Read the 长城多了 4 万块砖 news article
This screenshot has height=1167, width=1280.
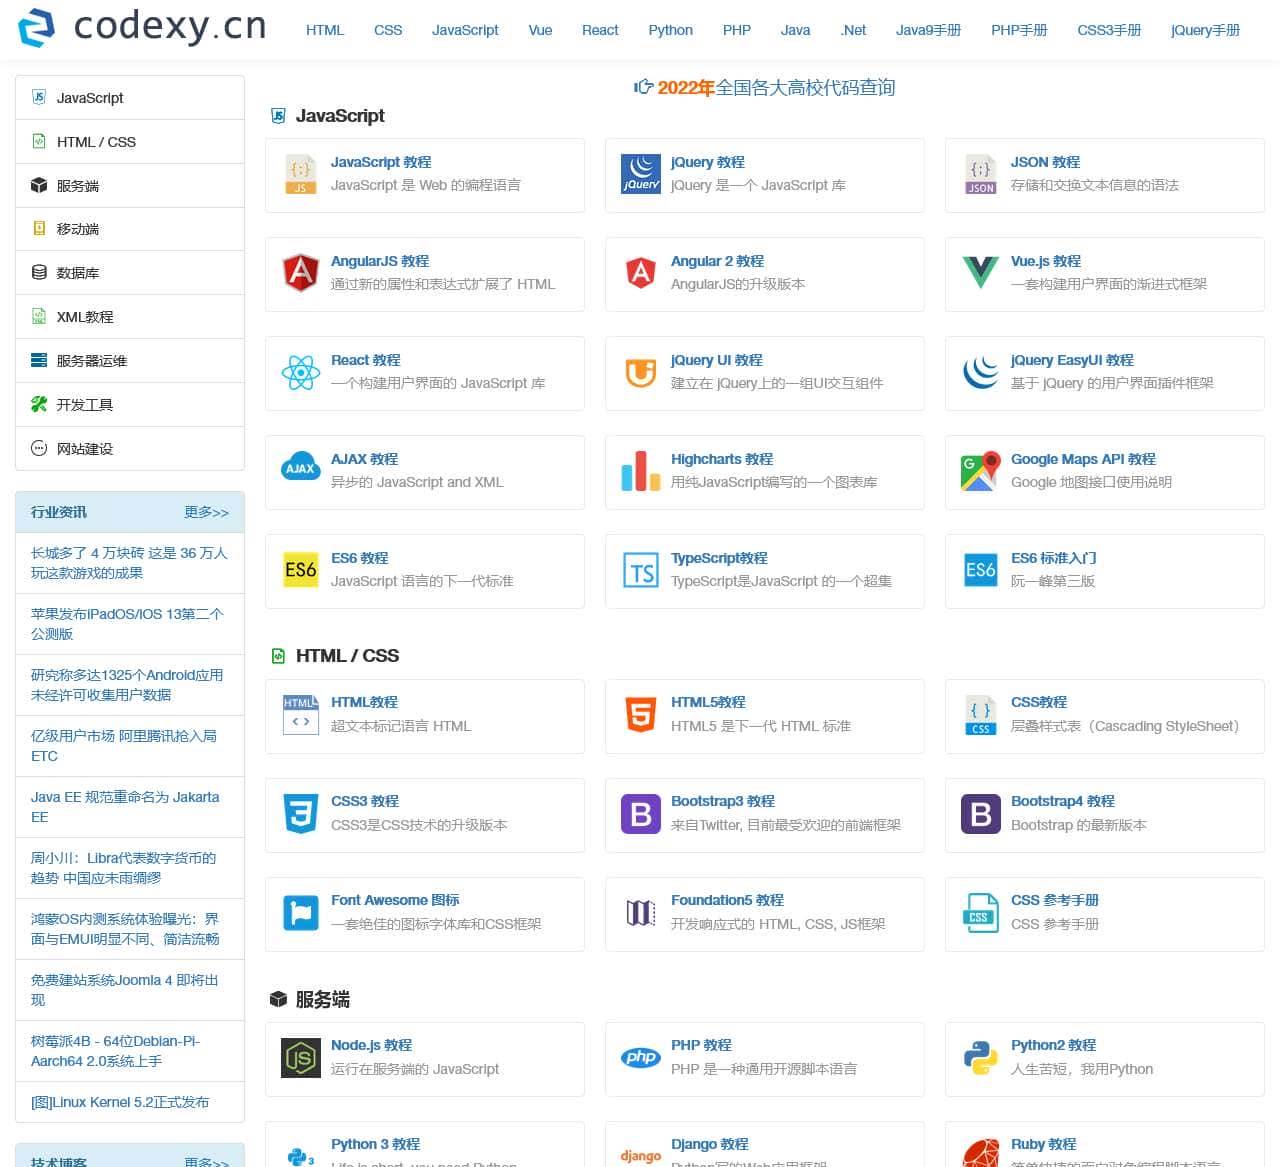point(129,563)
